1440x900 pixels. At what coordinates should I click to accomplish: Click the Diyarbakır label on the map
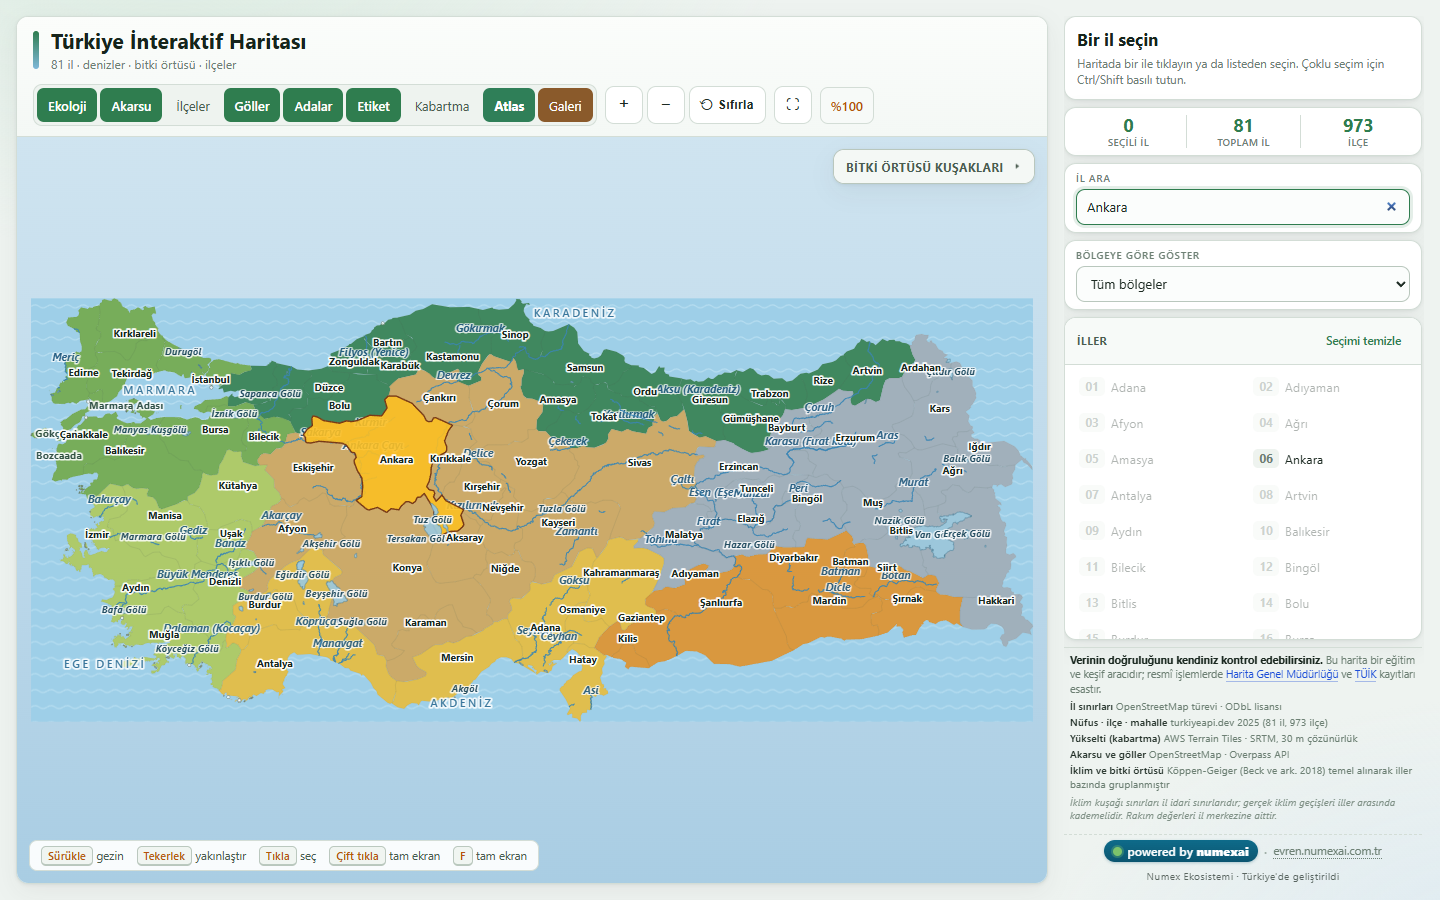[x=793, y=558]
